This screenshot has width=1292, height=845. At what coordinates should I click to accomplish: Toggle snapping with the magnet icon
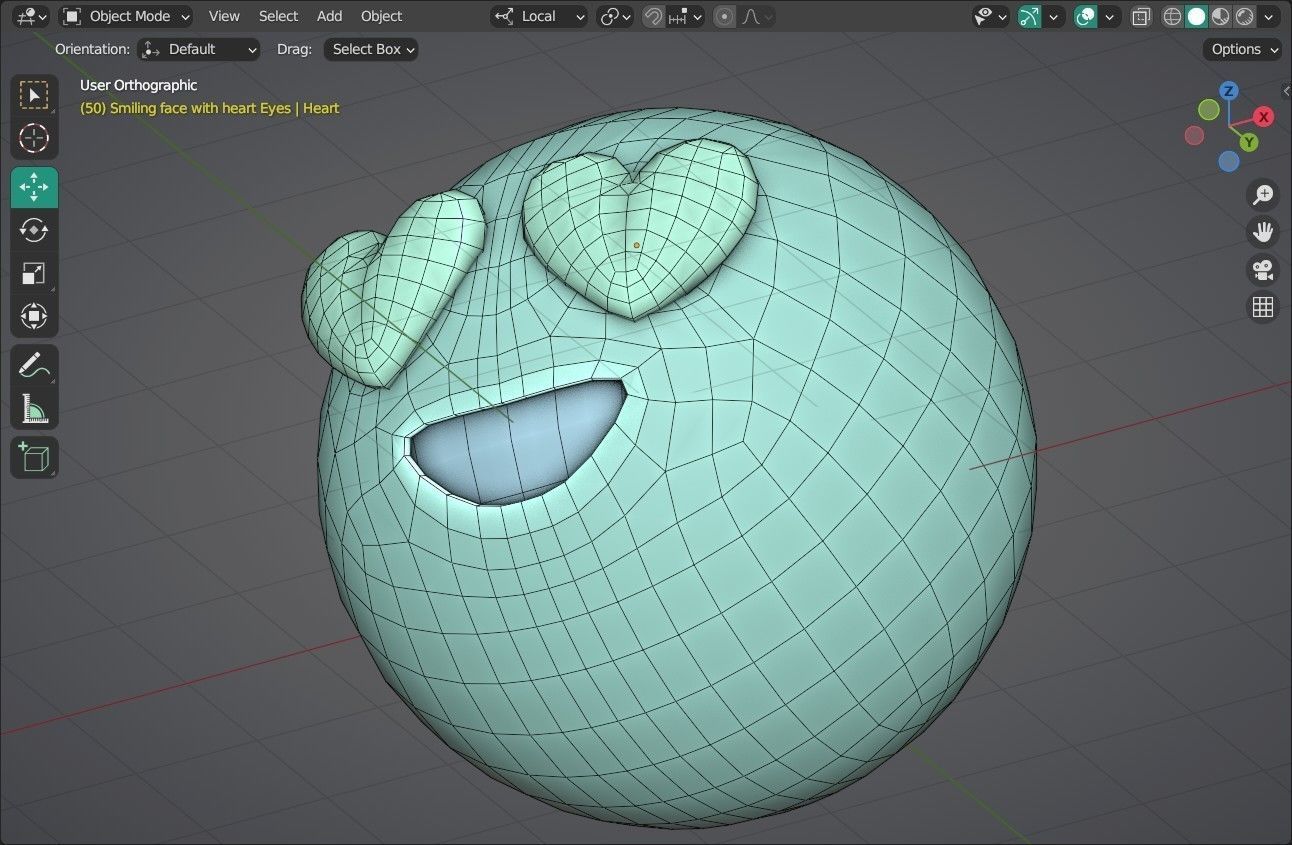point(650,16)
